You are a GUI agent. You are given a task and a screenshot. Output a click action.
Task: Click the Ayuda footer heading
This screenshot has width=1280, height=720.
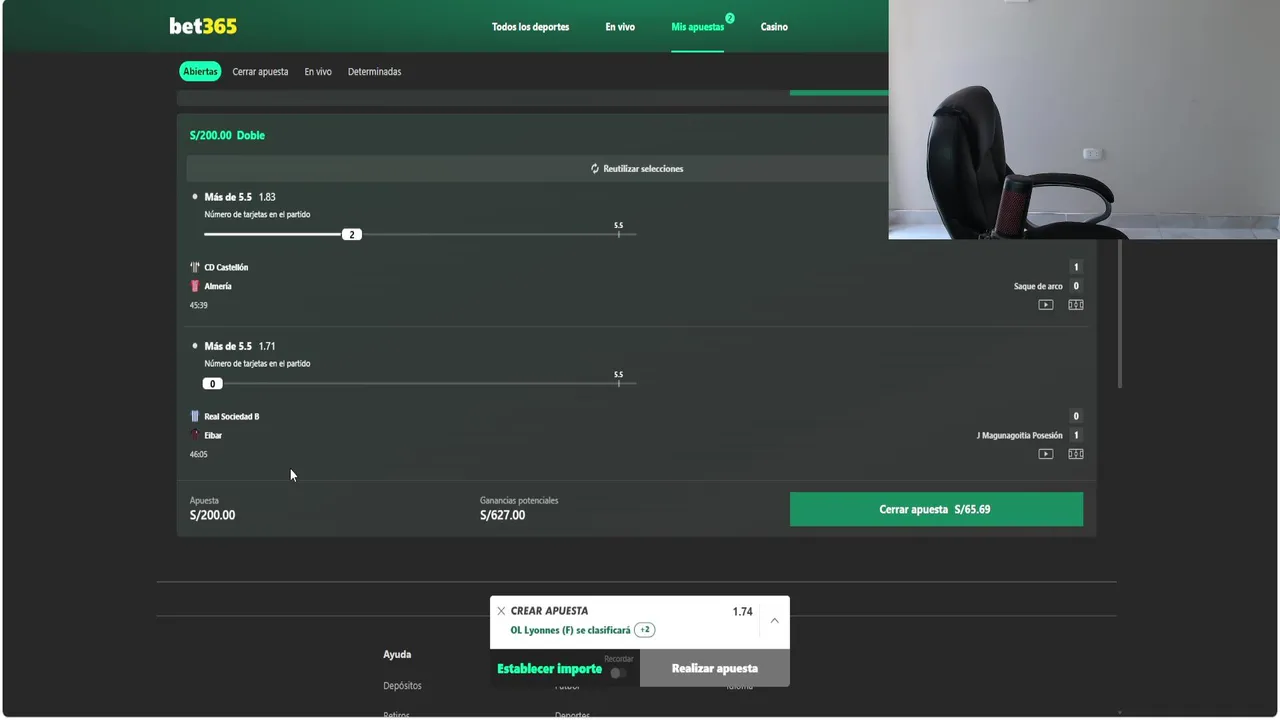click(x=397, y=654)
